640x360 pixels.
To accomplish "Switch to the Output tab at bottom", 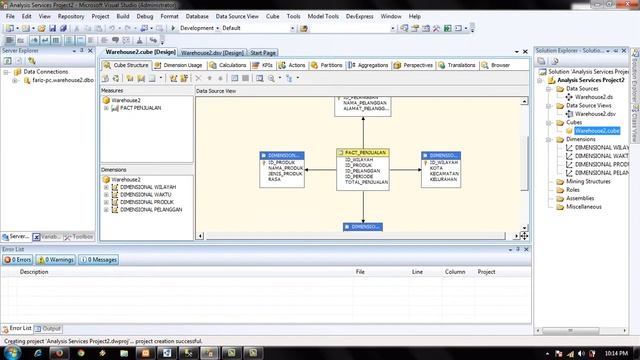I will tap(48, 329).
